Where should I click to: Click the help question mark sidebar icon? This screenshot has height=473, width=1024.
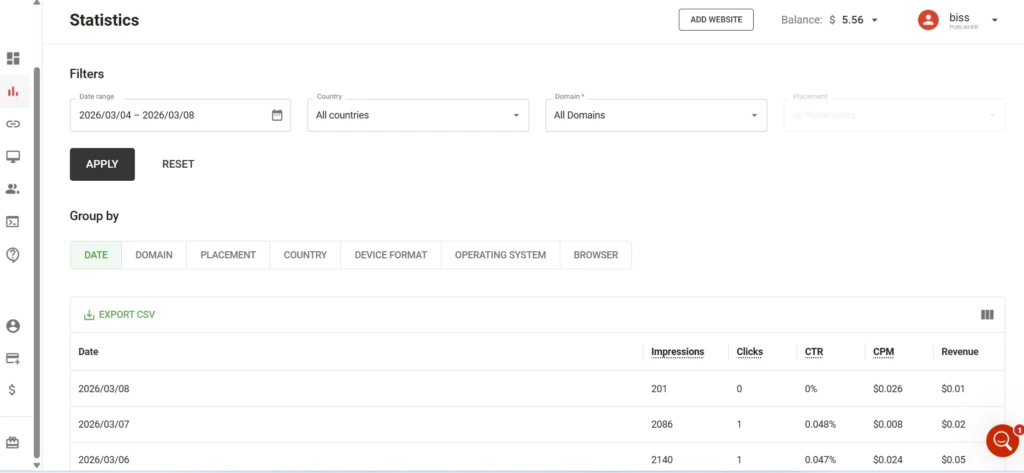(x=13, y=255)
